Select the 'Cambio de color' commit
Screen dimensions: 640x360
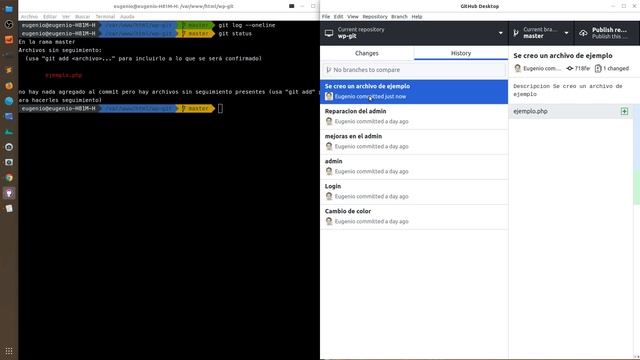(x=414, y=216)
